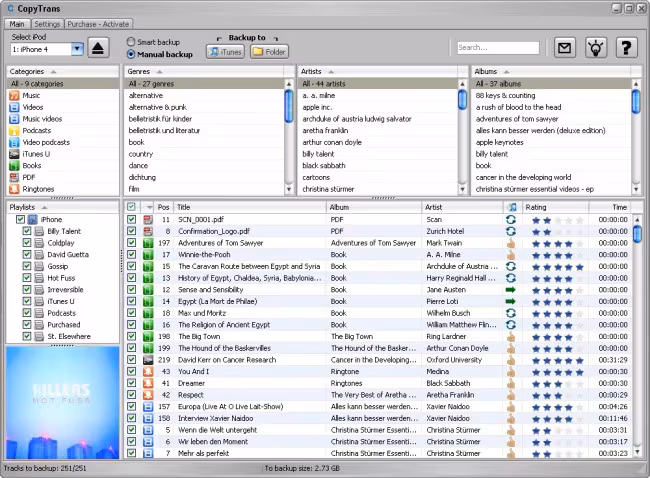650x478 pixels.
Task: Uncheck the checkbox for Dreamer track
Action: pyautogui.click(x=131, y=383)
